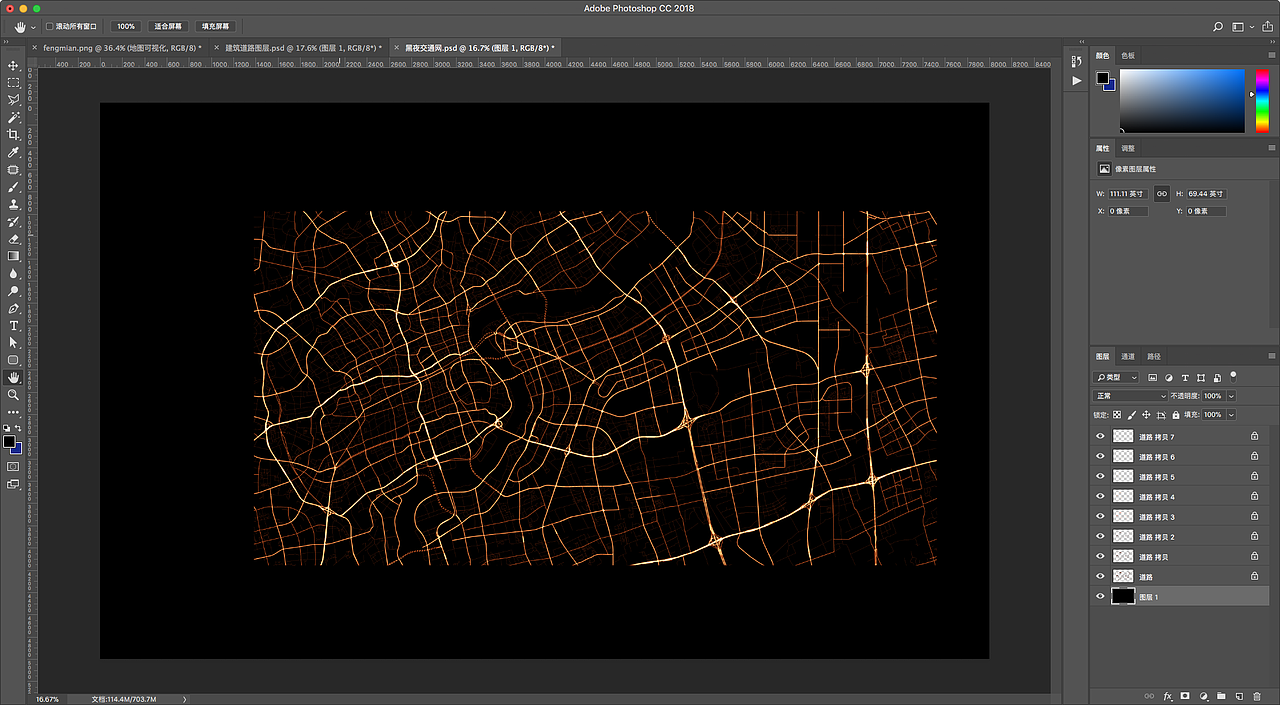This screenshot has height=705, width=1280.
Task: Open the Actions panel play icon
Action: 1076,80
